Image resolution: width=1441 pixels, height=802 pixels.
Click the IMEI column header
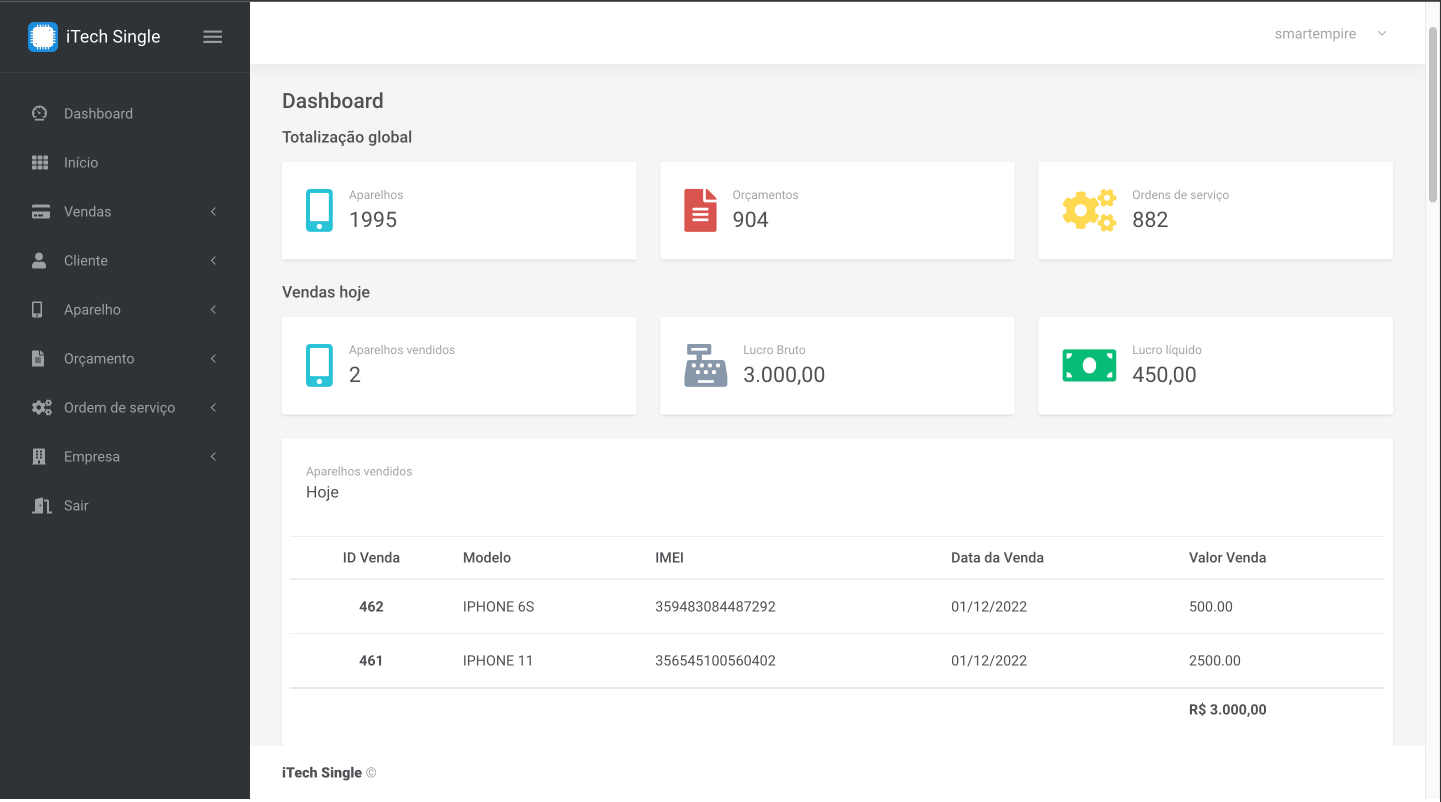pos(669,558)
